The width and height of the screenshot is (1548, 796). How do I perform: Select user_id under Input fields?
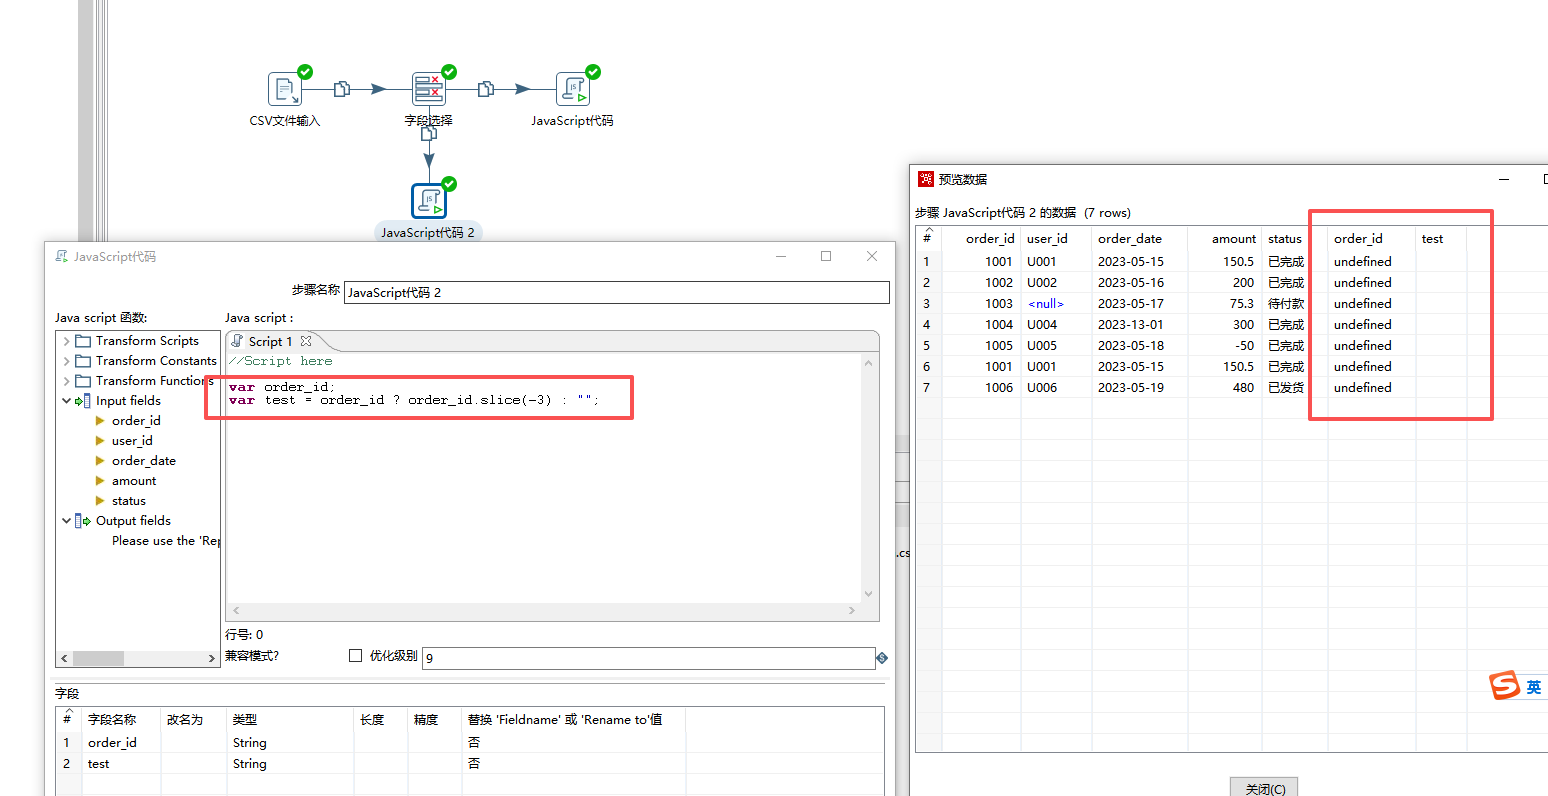point(132,441)
